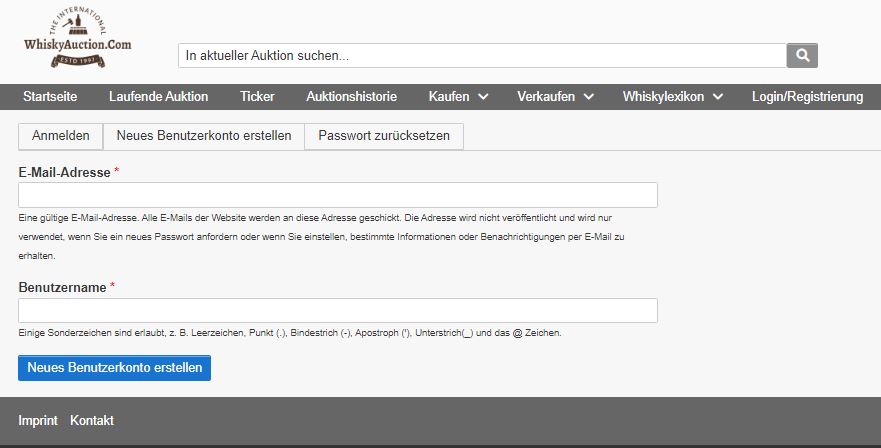
Task: Click the WhiskyAuction.Com logo
Action: pos(77,40)
